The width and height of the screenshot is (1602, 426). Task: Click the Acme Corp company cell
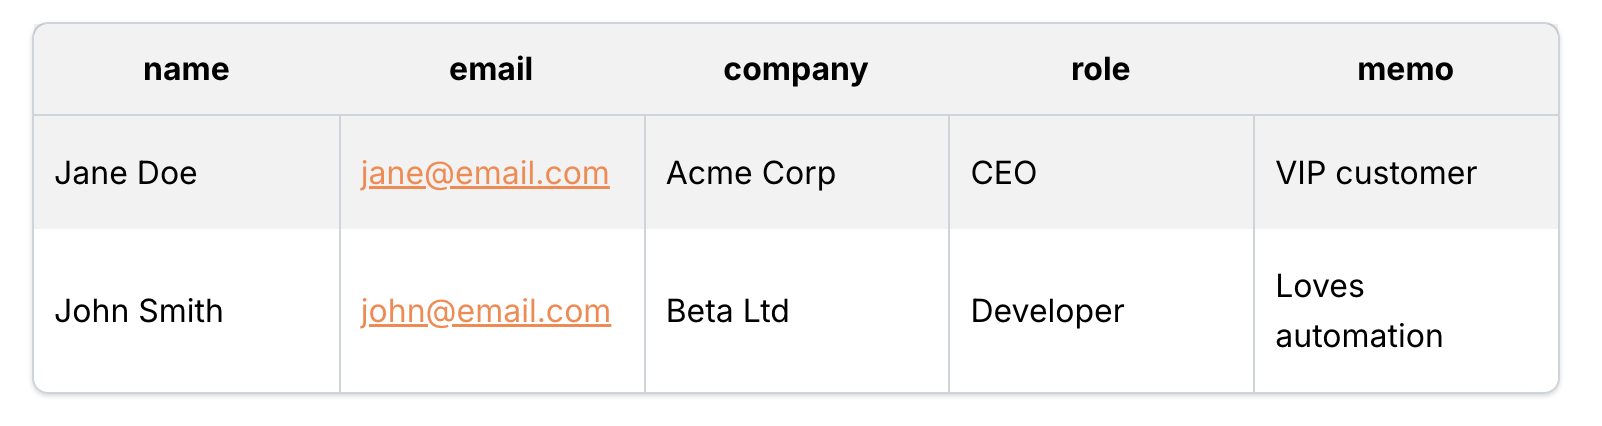(797, 173)
